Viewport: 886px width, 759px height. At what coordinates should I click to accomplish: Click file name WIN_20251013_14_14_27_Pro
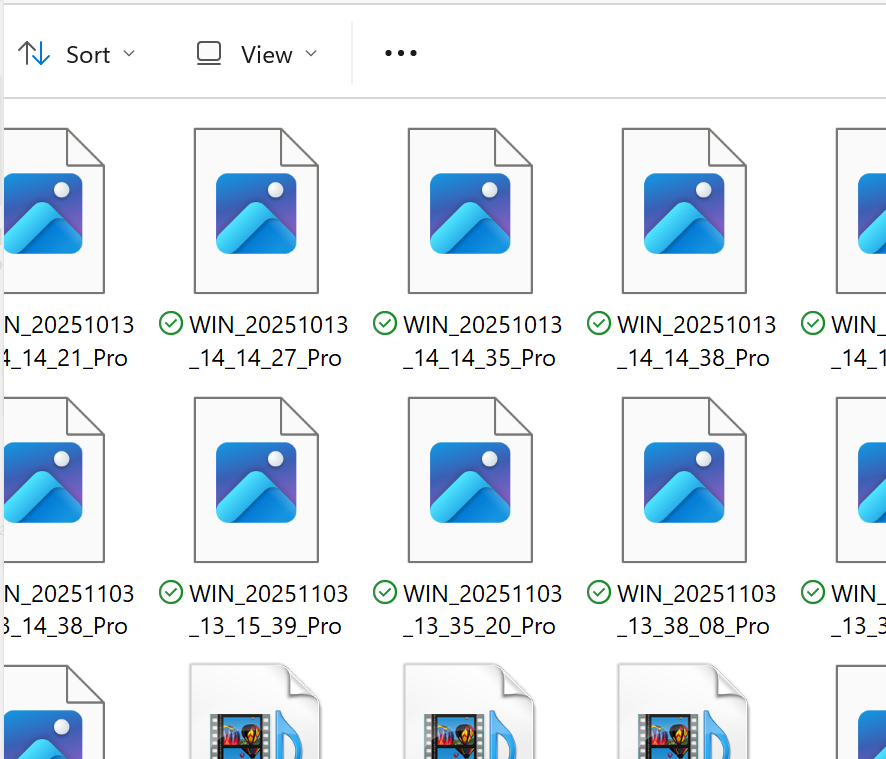[268, 341]
